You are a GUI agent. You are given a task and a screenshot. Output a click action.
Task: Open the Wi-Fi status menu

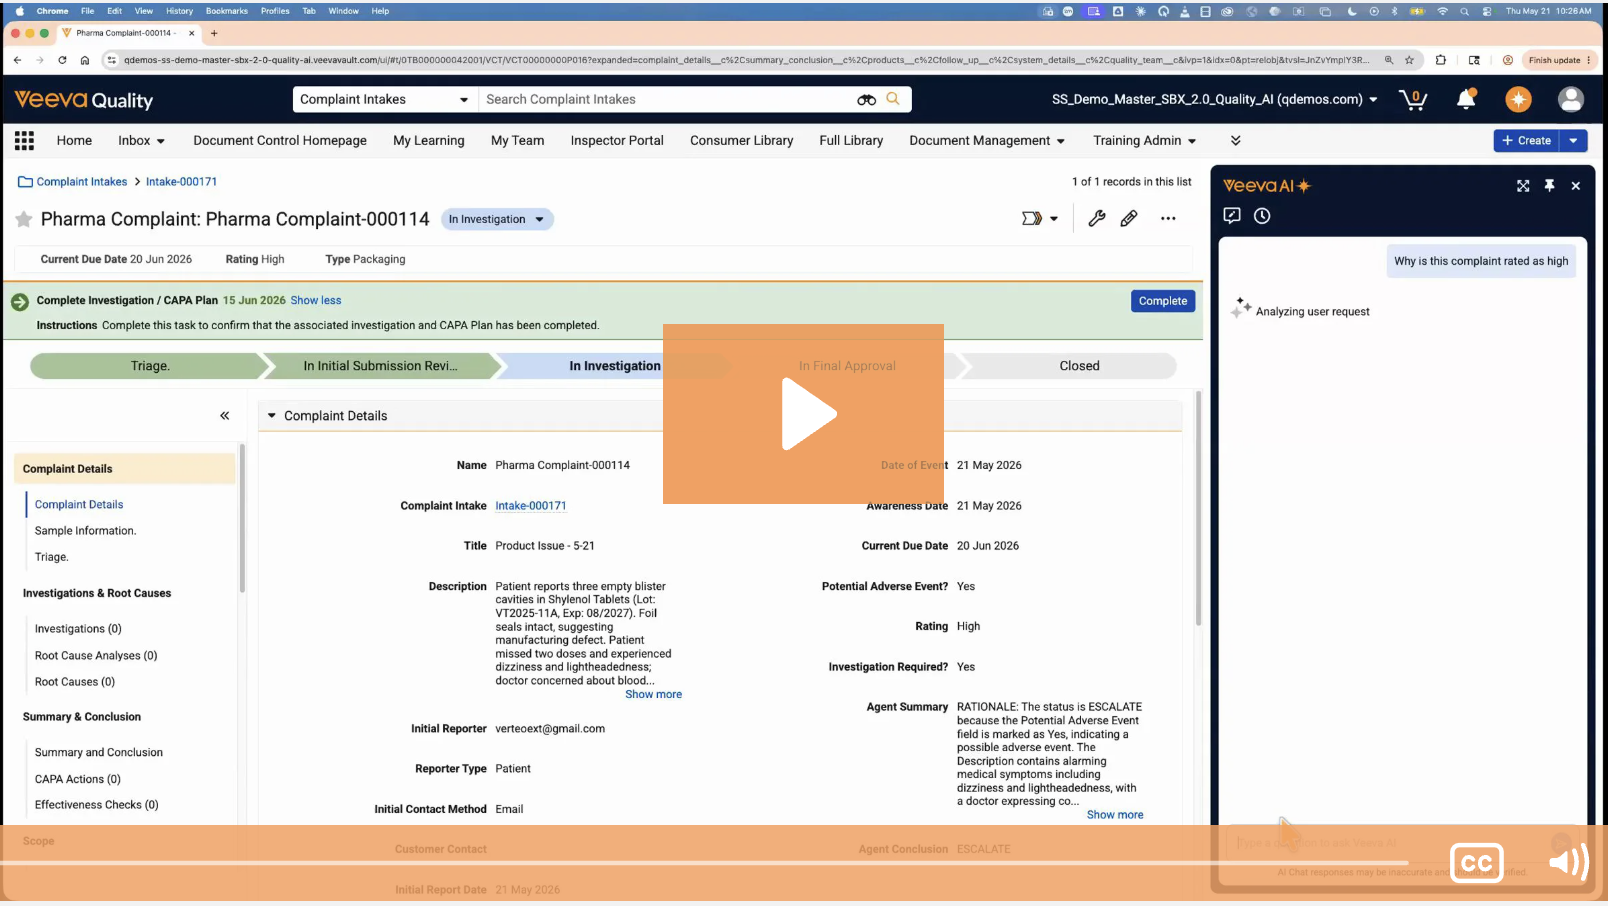1442,11
